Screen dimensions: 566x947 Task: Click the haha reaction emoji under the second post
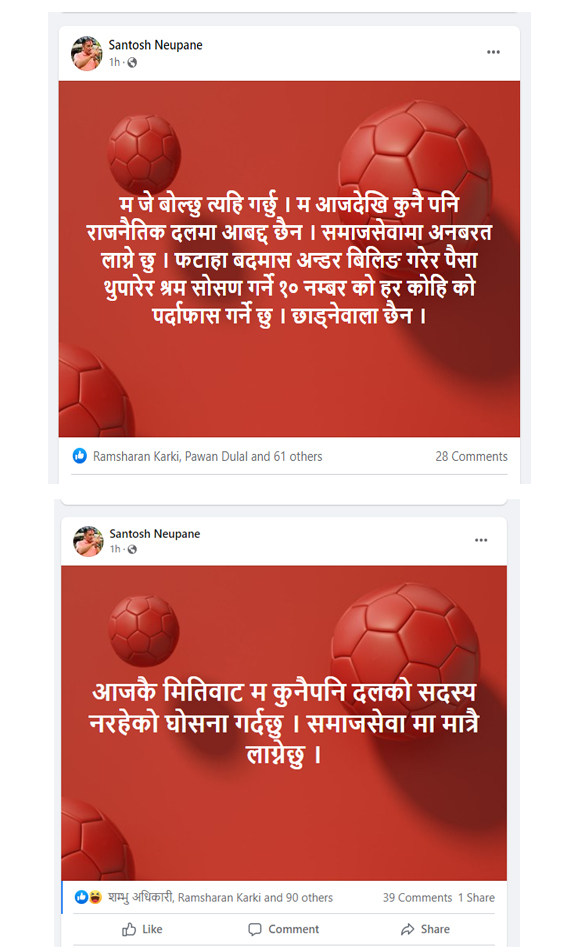pos(95,897)
